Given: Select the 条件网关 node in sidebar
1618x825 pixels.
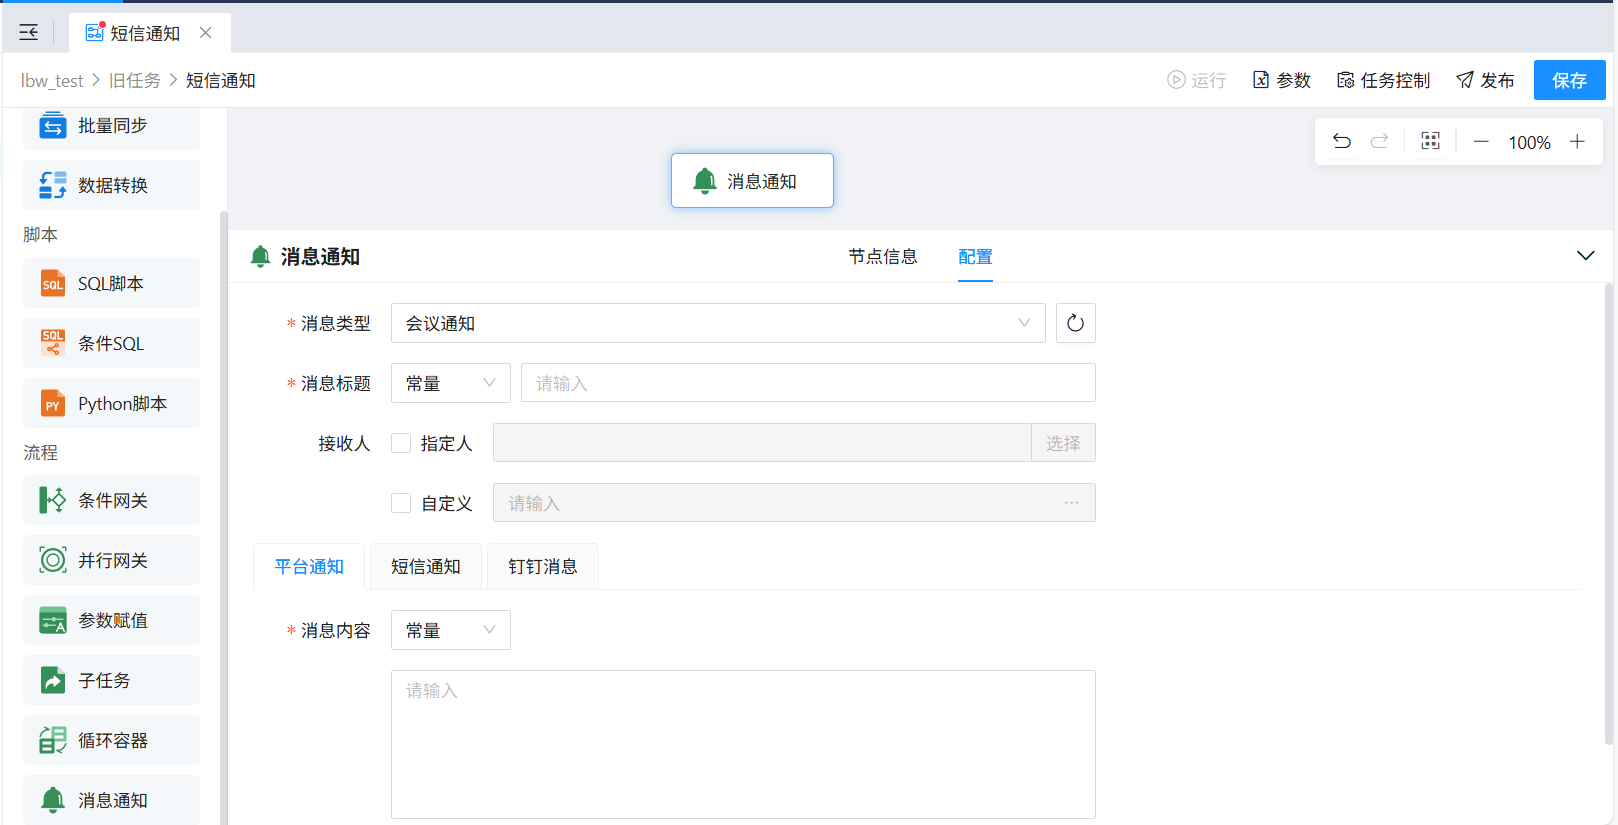Looking at the screenshot, I should point(111,501).
